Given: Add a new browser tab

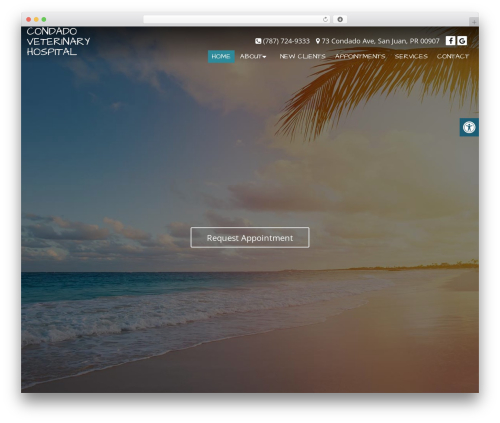Looking at the screenshot, I should [x=474, y=22].
